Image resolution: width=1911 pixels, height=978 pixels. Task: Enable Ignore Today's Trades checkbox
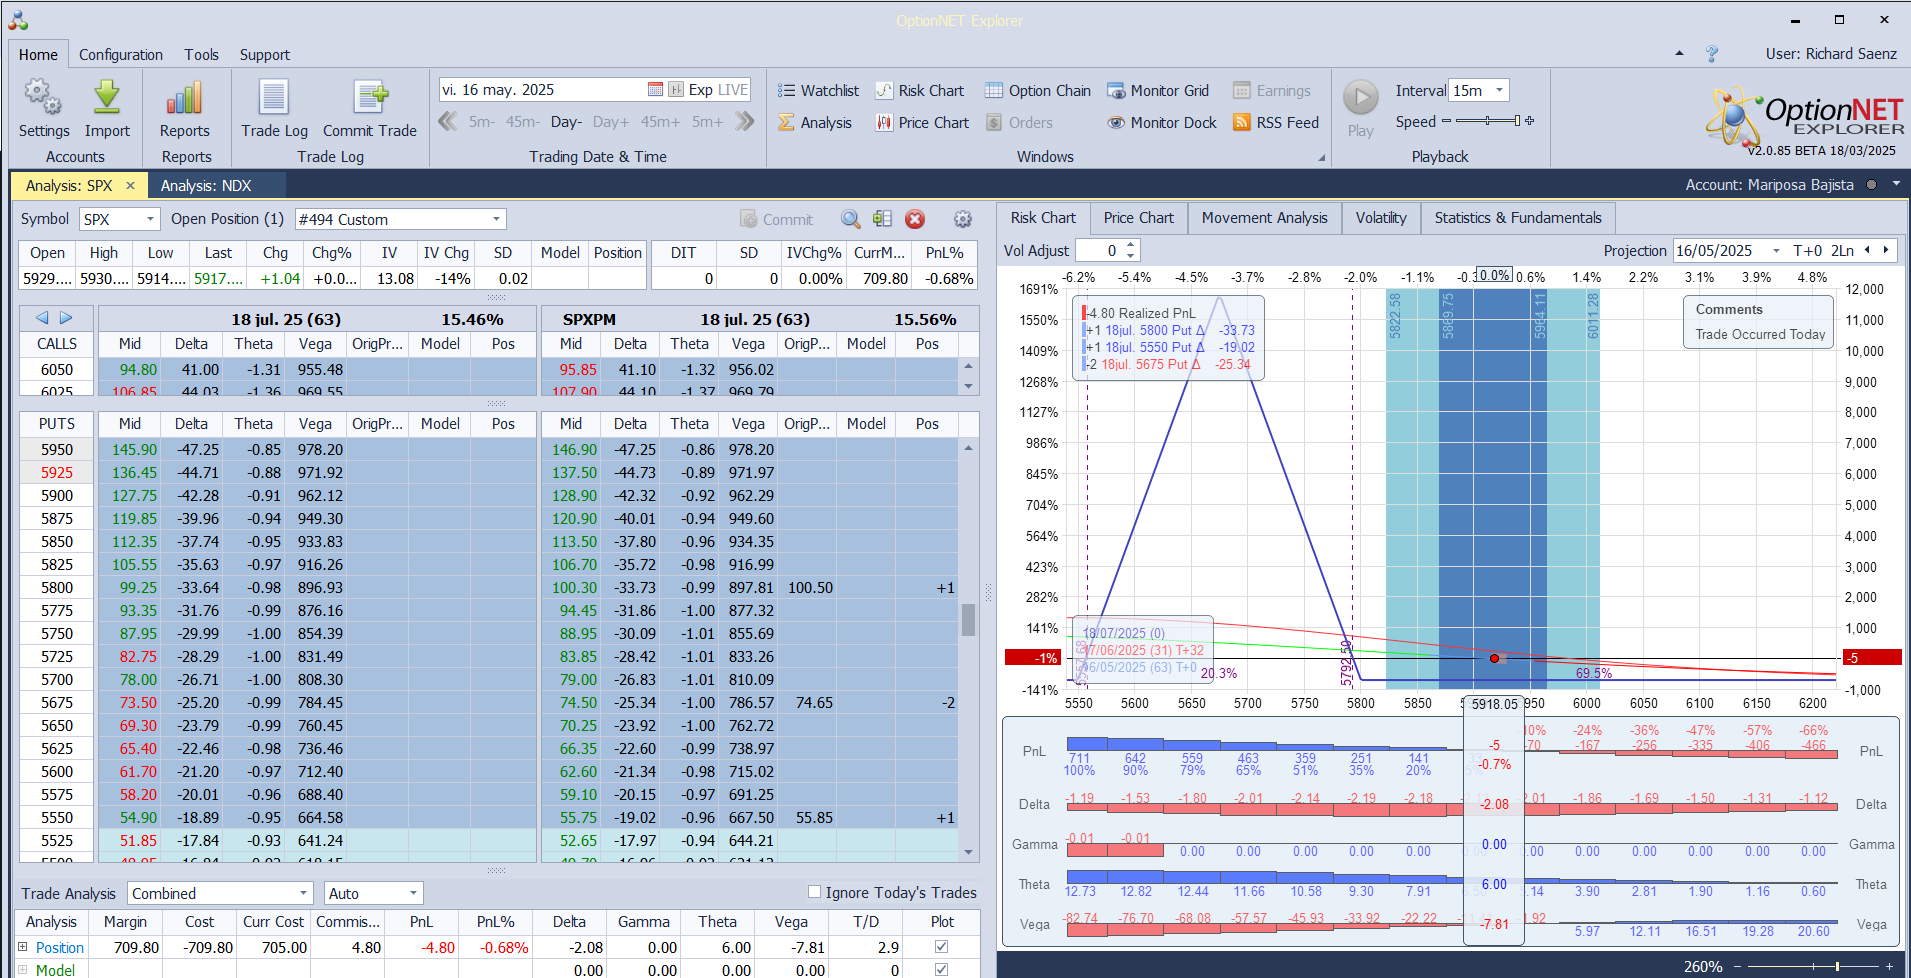click(x=814, y=892)
